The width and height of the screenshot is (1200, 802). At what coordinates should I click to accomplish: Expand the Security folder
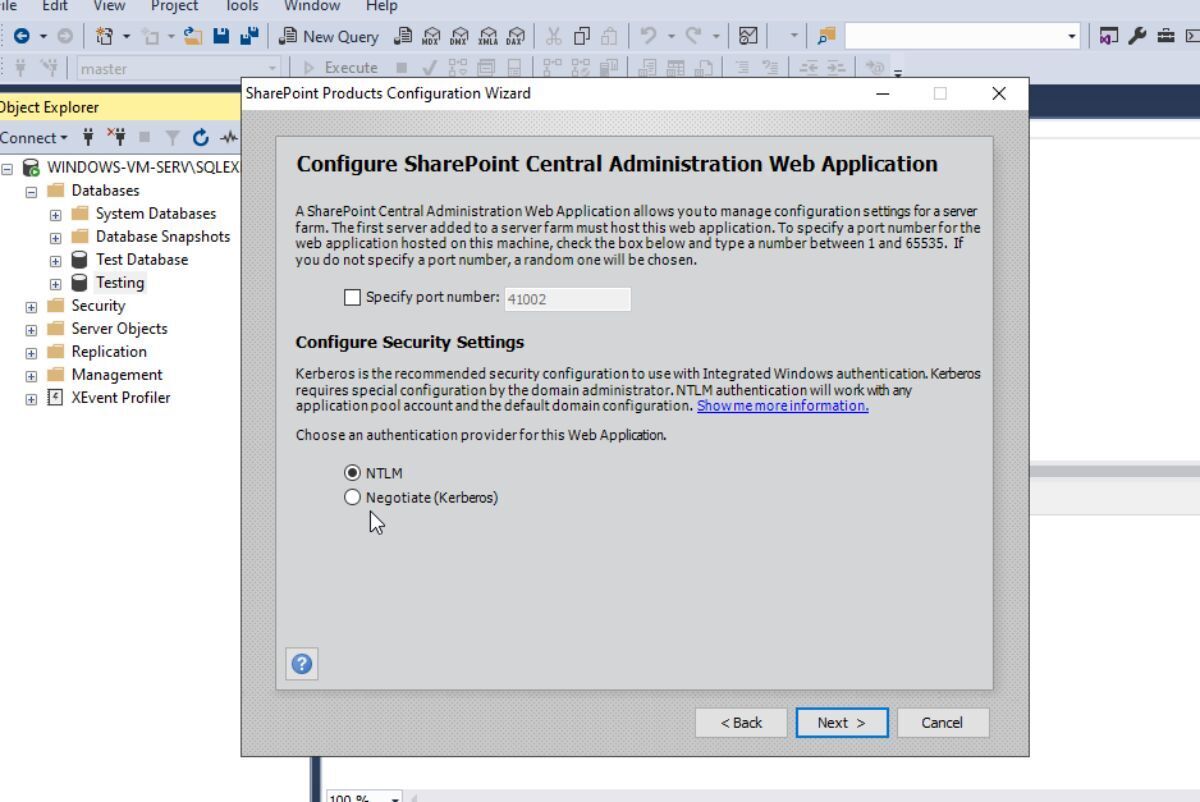31,306
